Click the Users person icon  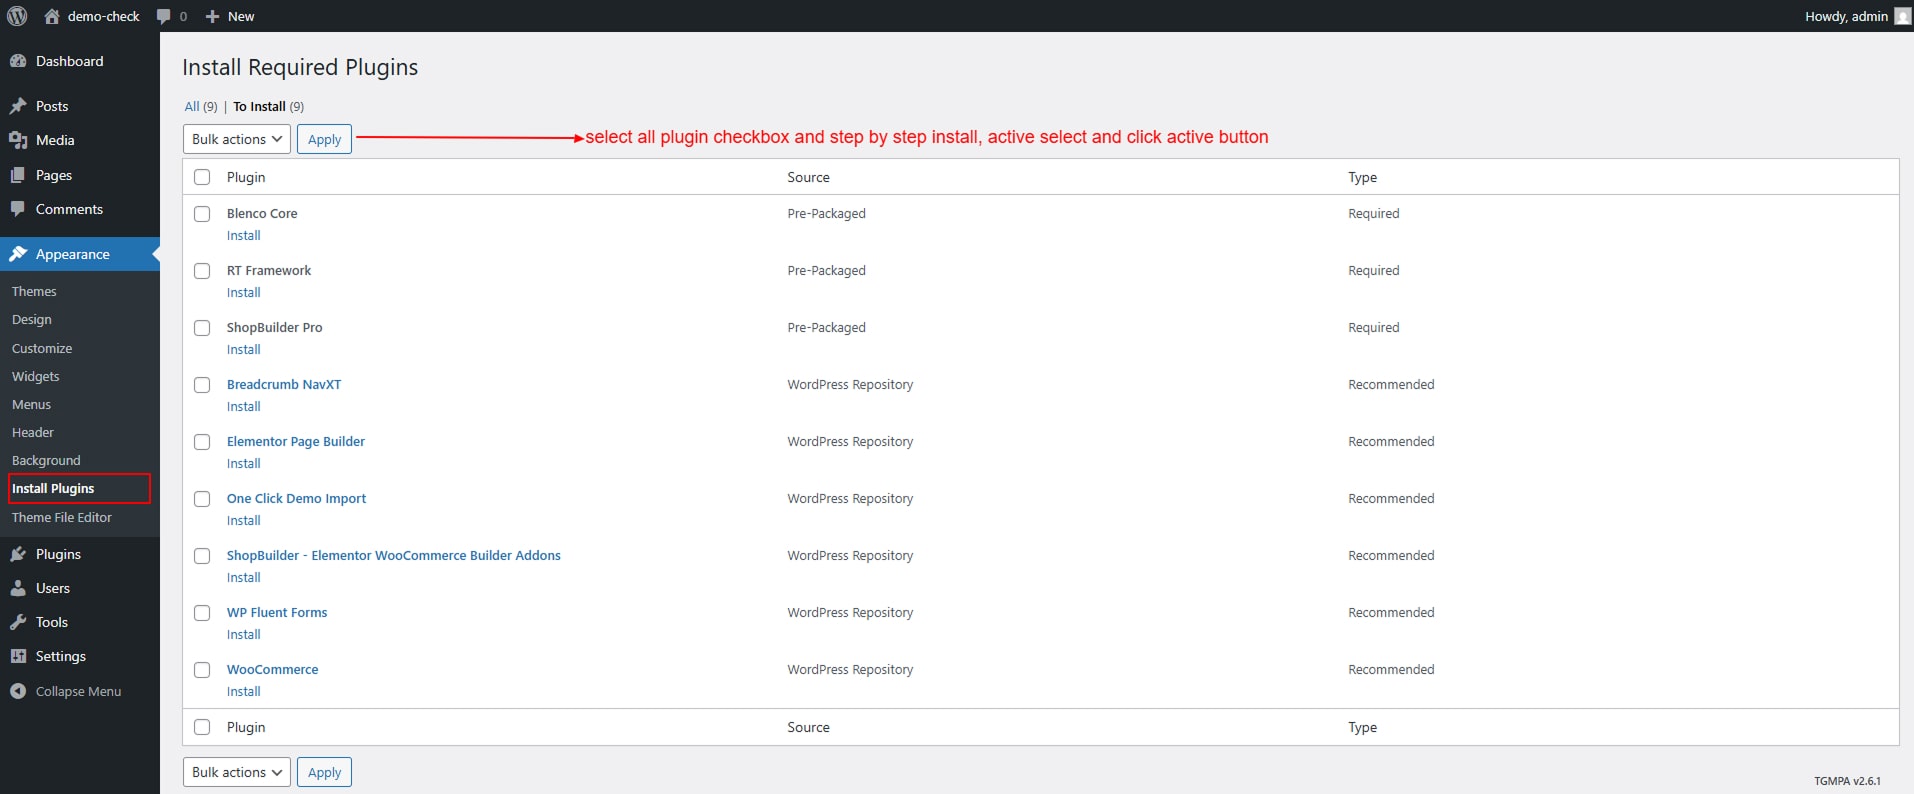pos(18,588)
